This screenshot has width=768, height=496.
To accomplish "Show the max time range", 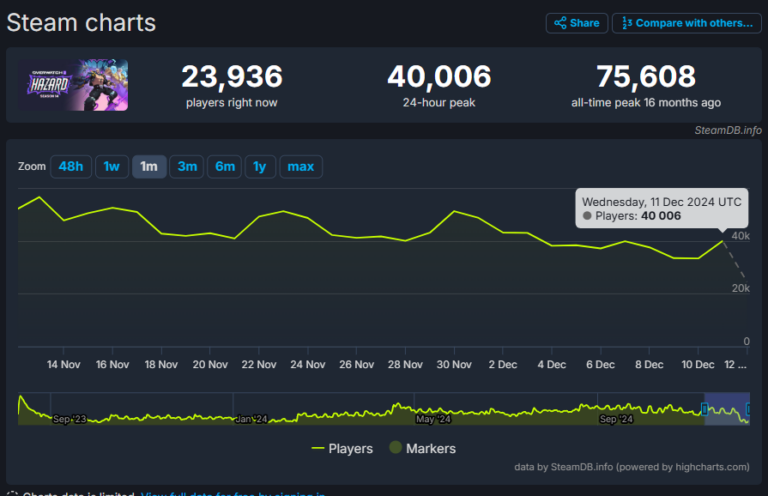I will pos(300,166).
